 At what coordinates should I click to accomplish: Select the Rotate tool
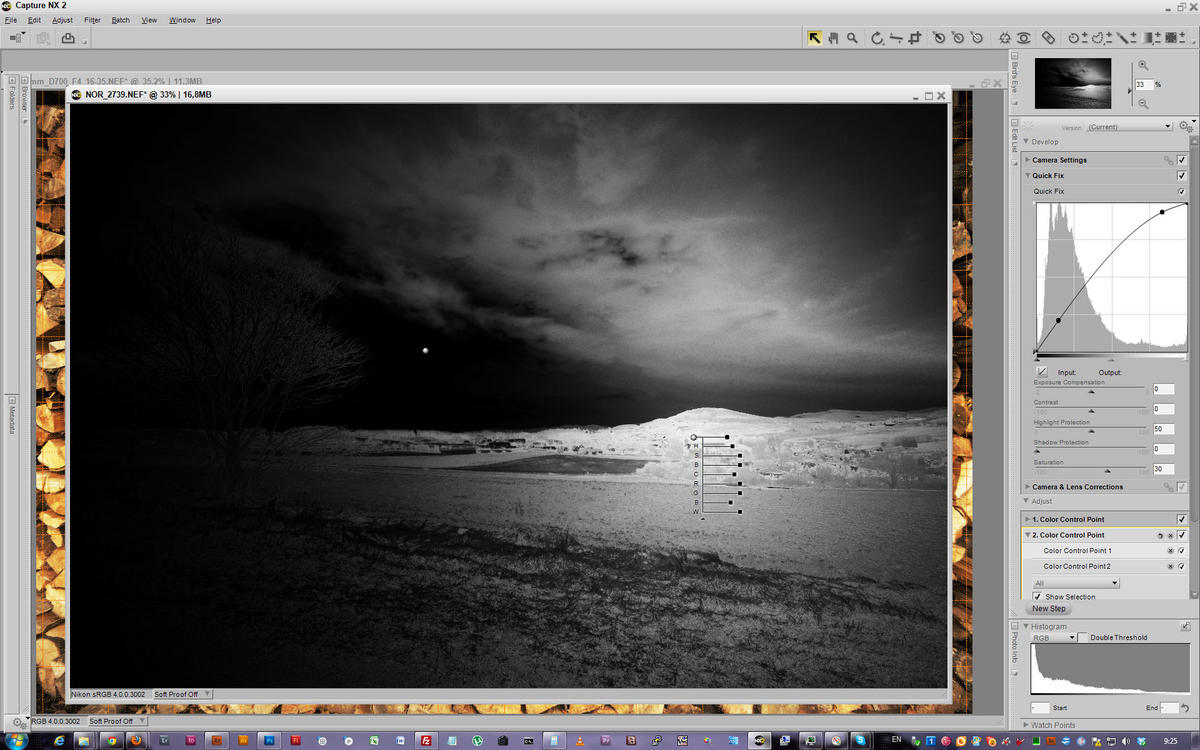click(877, 38)
